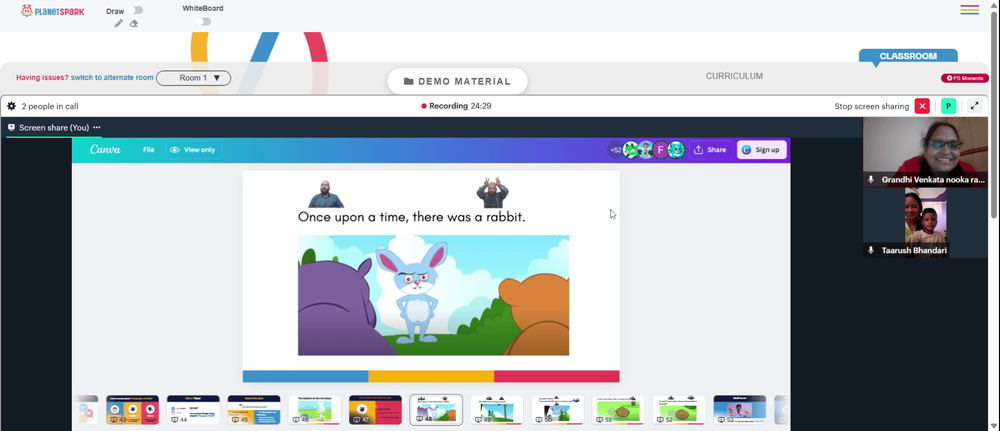
Task: Toggle the Draw switch
Action: click(135, 10)
